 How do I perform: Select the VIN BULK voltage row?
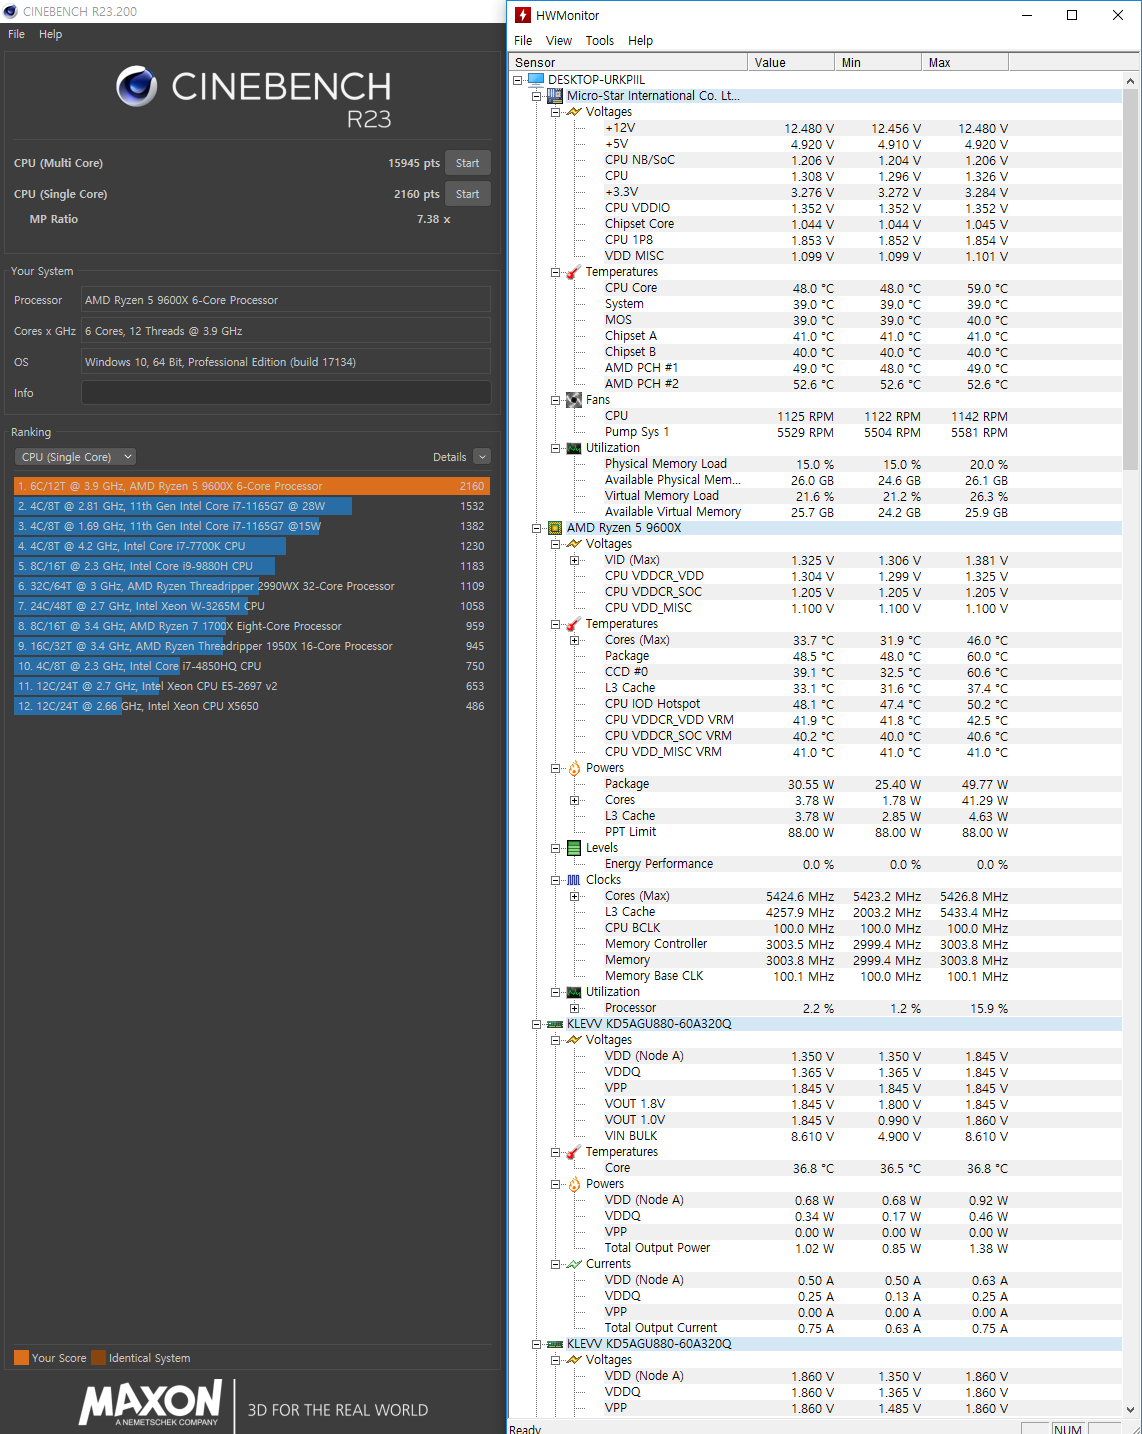click(815, 1136)
